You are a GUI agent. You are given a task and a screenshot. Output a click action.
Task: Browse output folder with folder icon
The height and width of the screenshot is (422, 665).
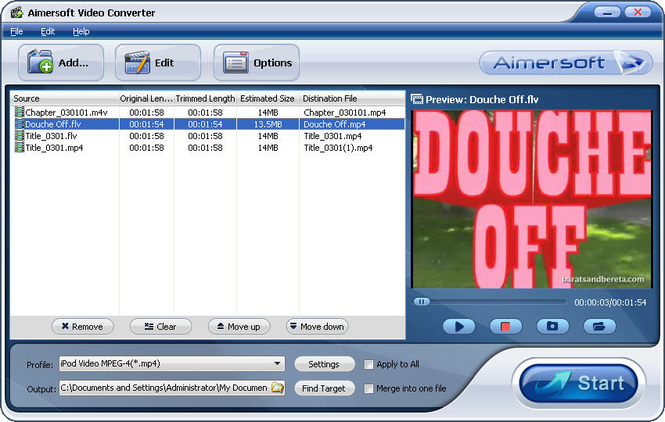pos(277,388)
